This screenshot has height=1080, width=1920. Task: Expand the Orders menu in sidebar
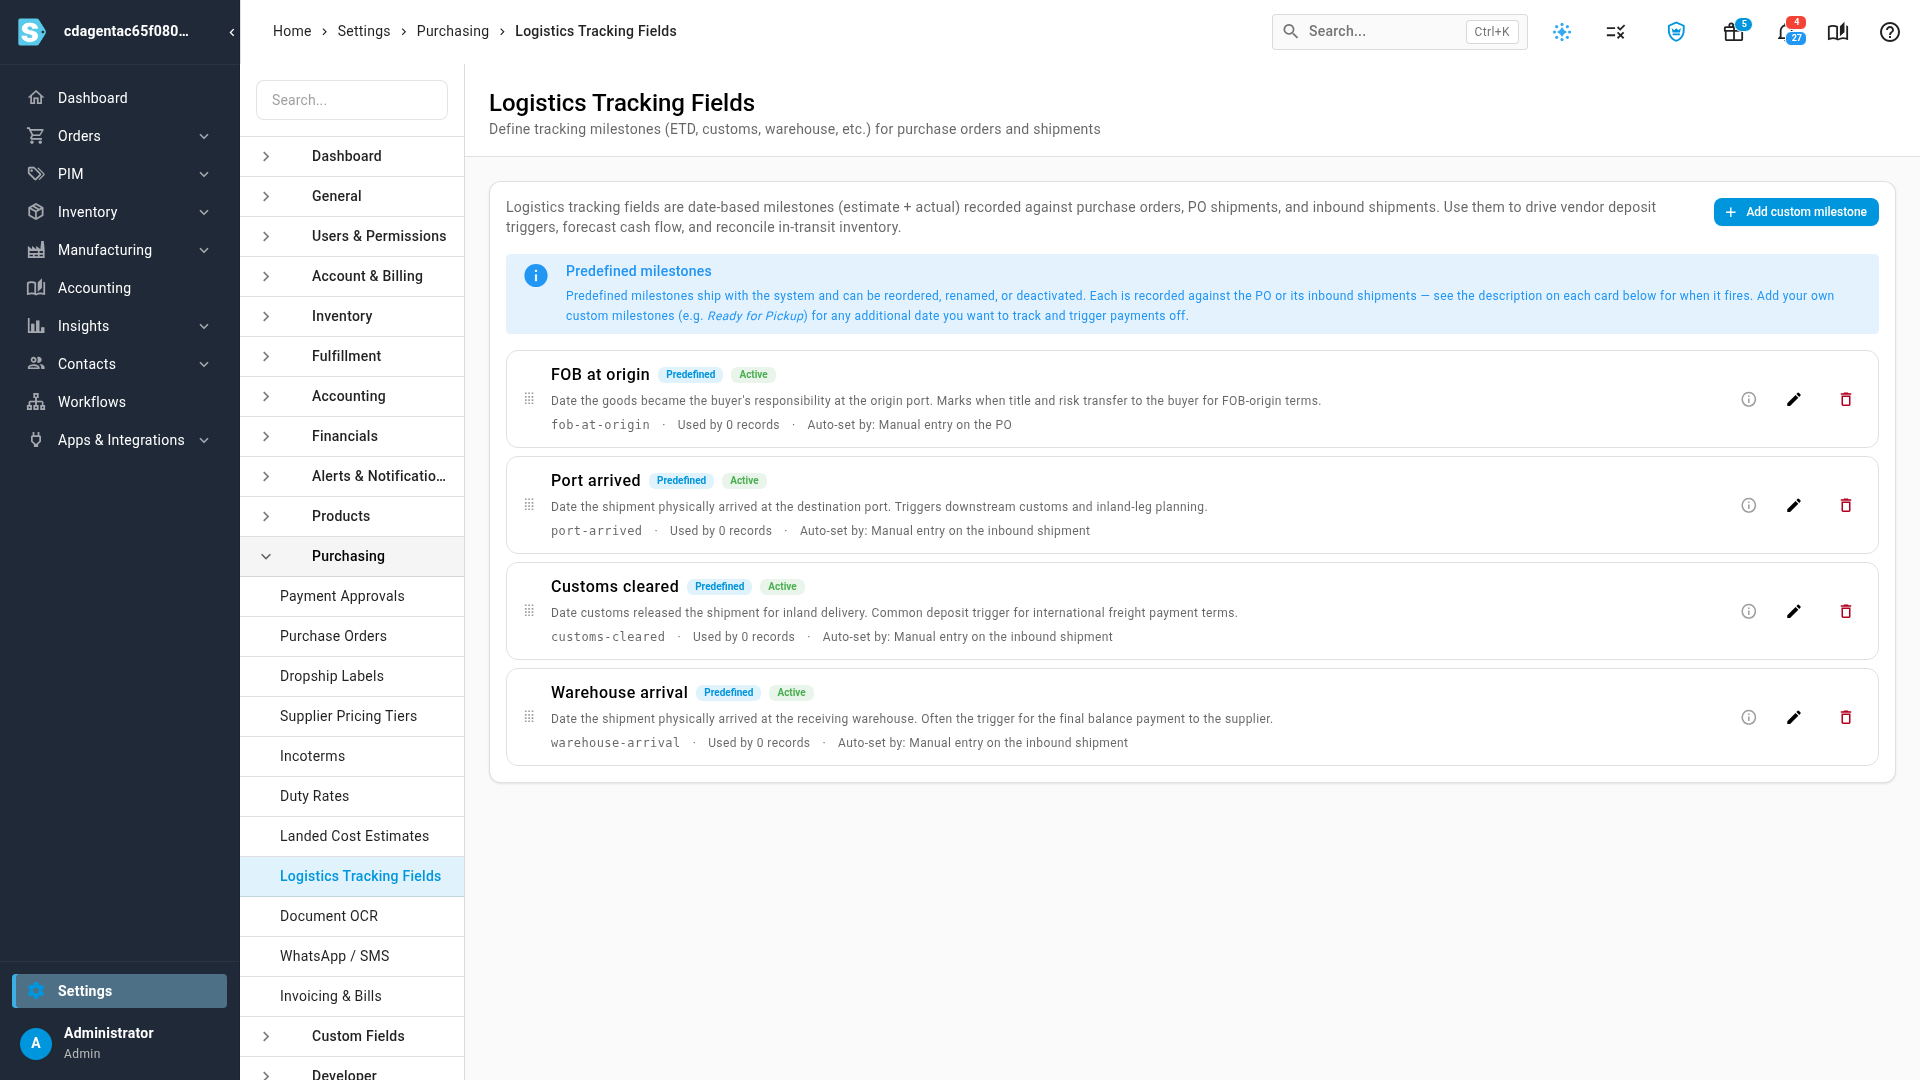[x=120, y=136]
